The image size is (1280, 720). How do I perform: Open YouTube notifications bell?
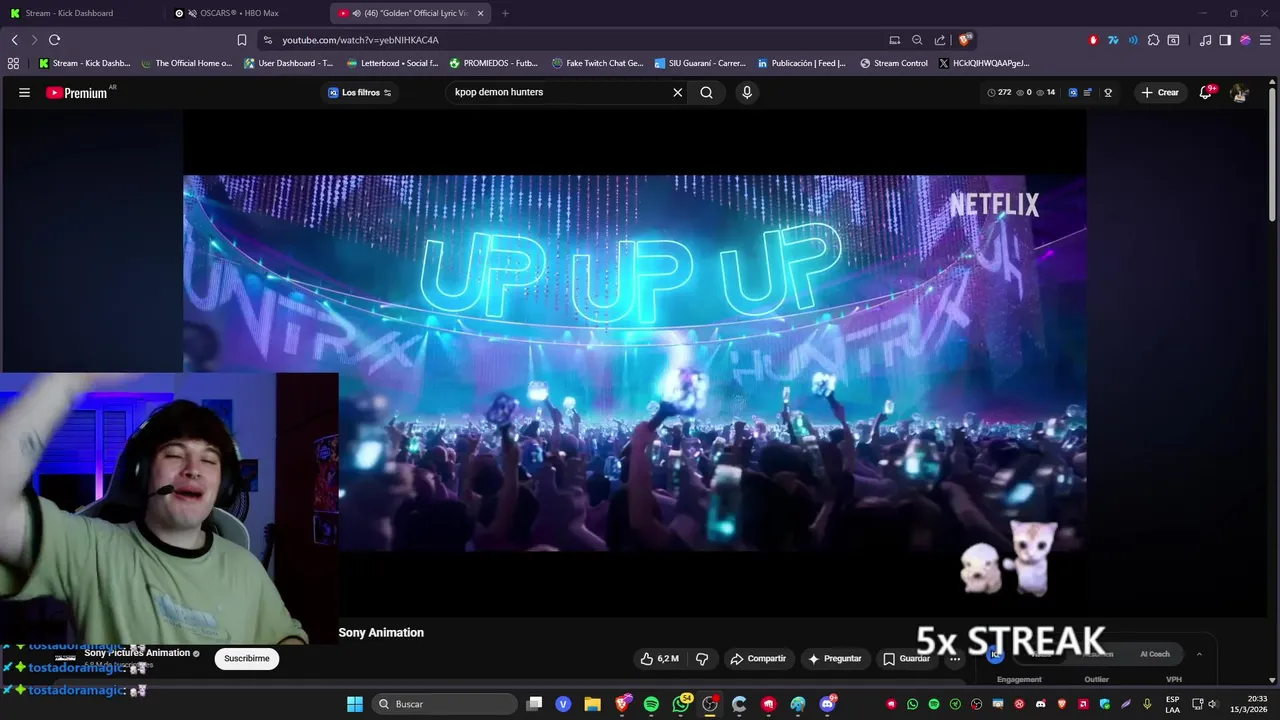(1207, 92)
